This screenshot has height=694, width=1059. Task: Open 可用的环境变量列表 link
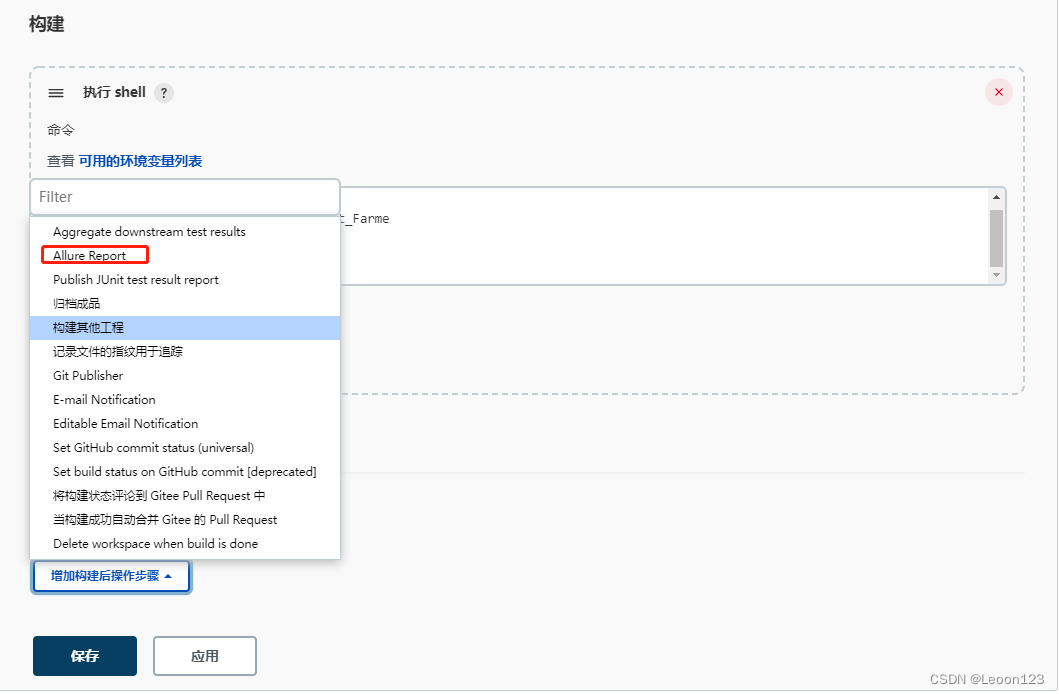[x=140, y=161]
